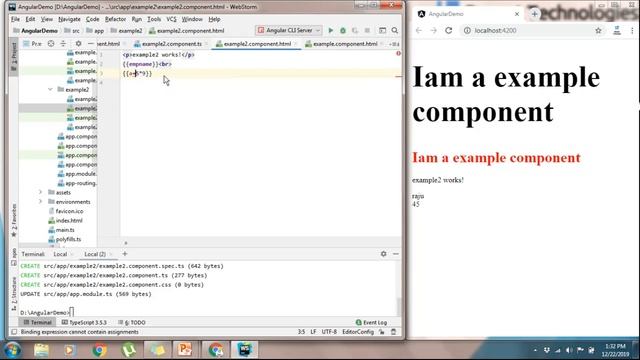Open a new tab in Chrome
Viewport: 640px width, 360px height.
[534, 14]
